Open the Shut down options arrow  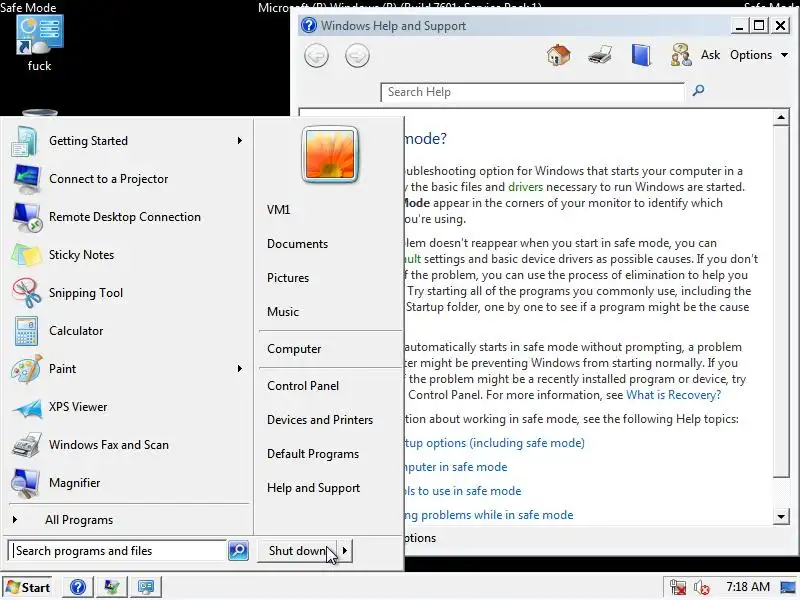coord(345,551)
